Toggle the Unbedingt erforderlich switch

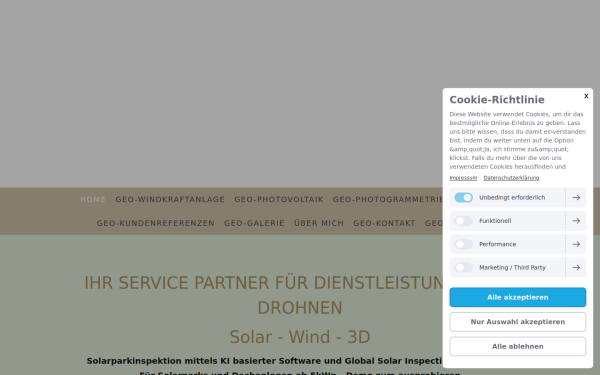[x=463, y=197]
